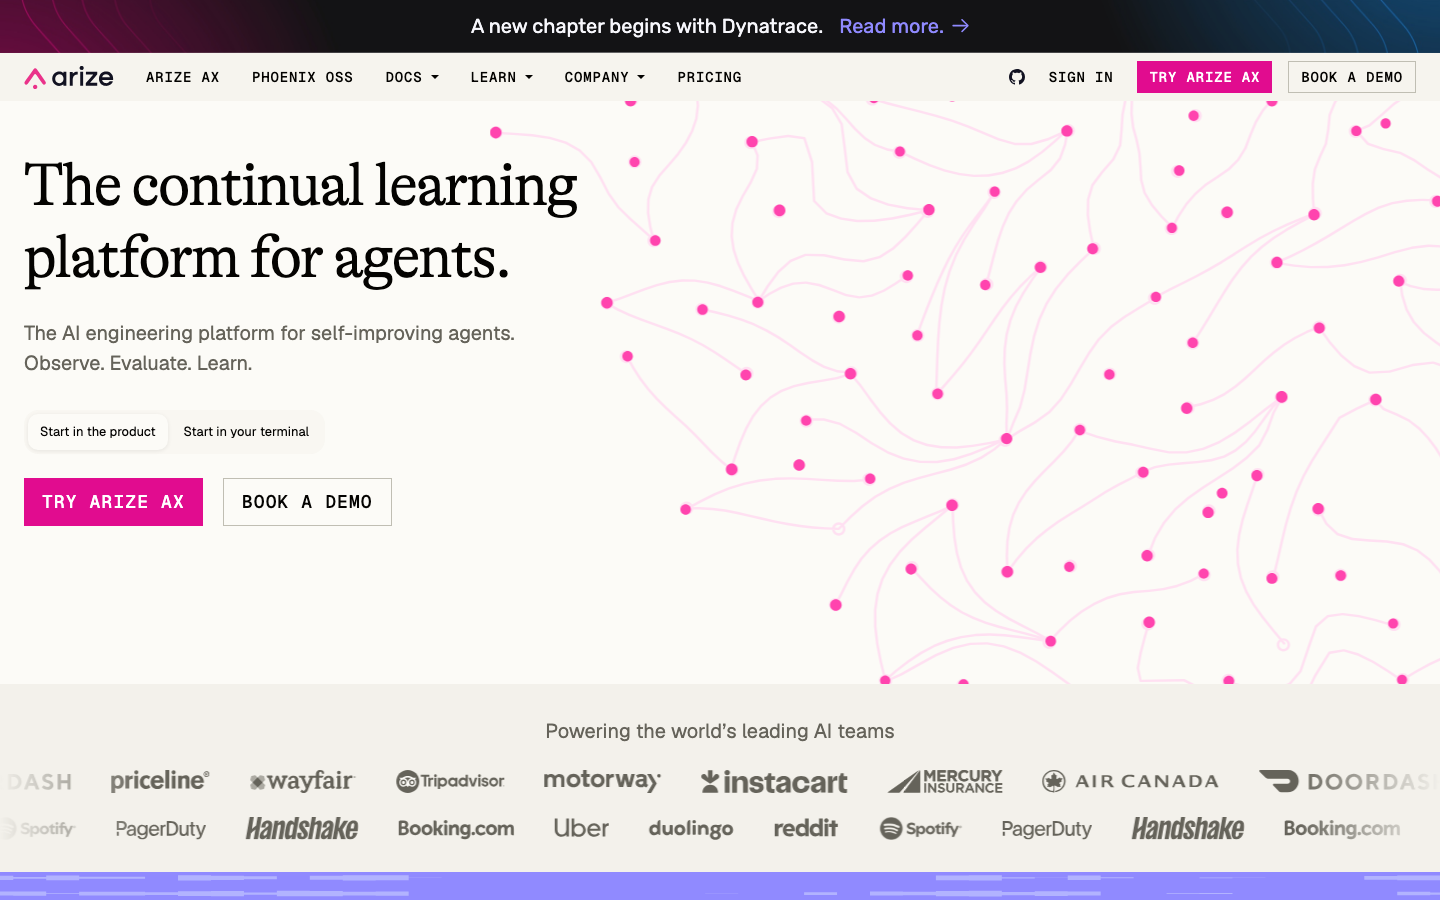
Task: Click the text 'Observe. Evaluate. Learn.'
Action: point(138,363)
